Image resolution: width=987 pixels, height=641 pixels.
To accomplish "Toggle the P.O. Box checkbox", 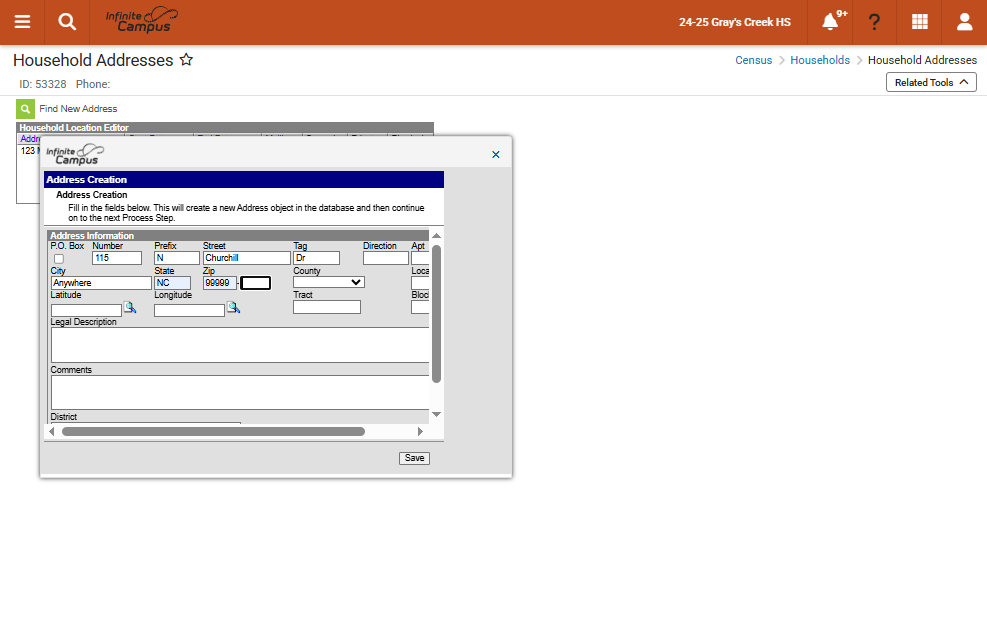I will (59, 259).
